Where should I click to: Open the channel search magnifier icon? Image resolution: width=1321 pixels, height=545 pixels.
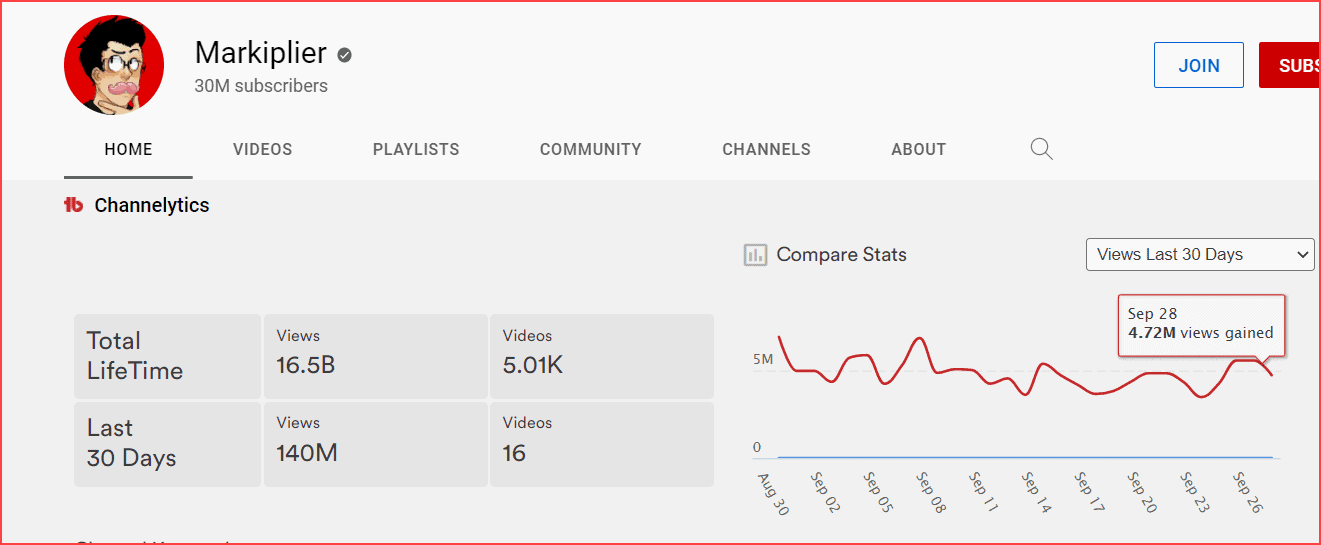(x=1041, y=150)
